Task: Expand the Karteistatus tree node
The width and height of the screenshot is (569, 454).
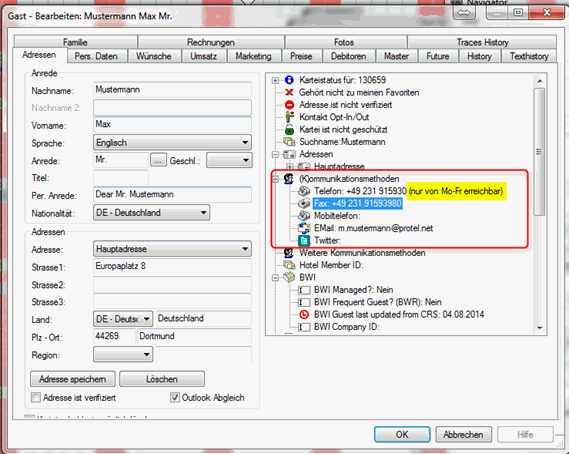Action: coord(275,80)
